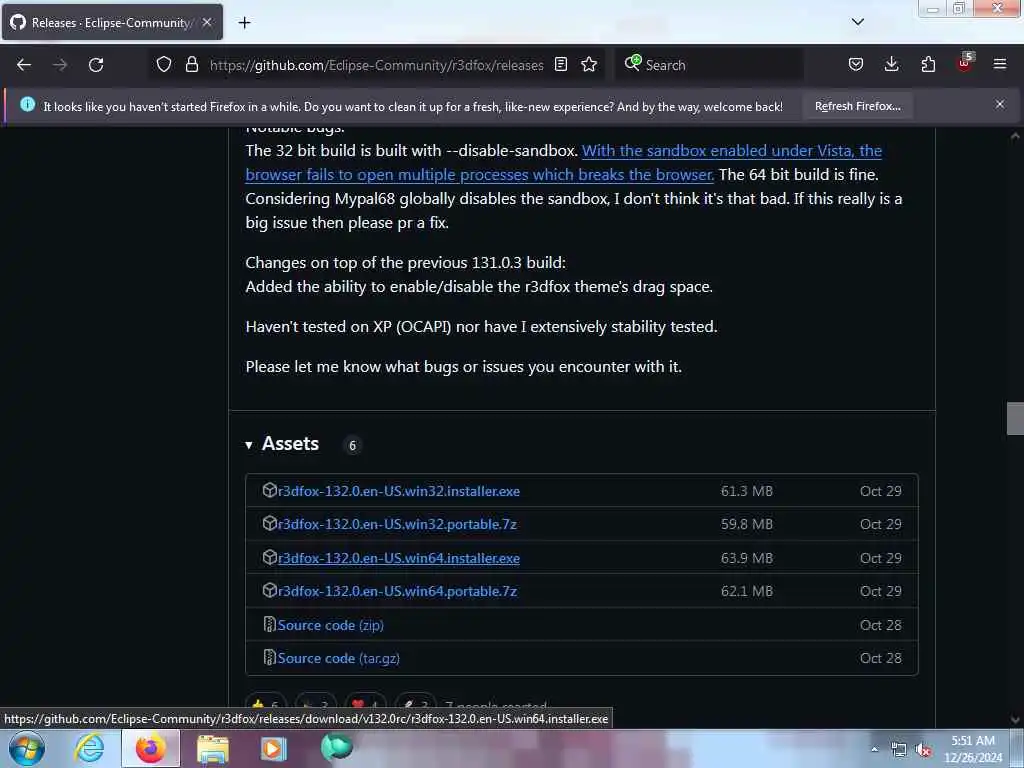Select the Releases · Eclipse-Community tab
This screenshot has height=768, width=1024.
[112, 22]
